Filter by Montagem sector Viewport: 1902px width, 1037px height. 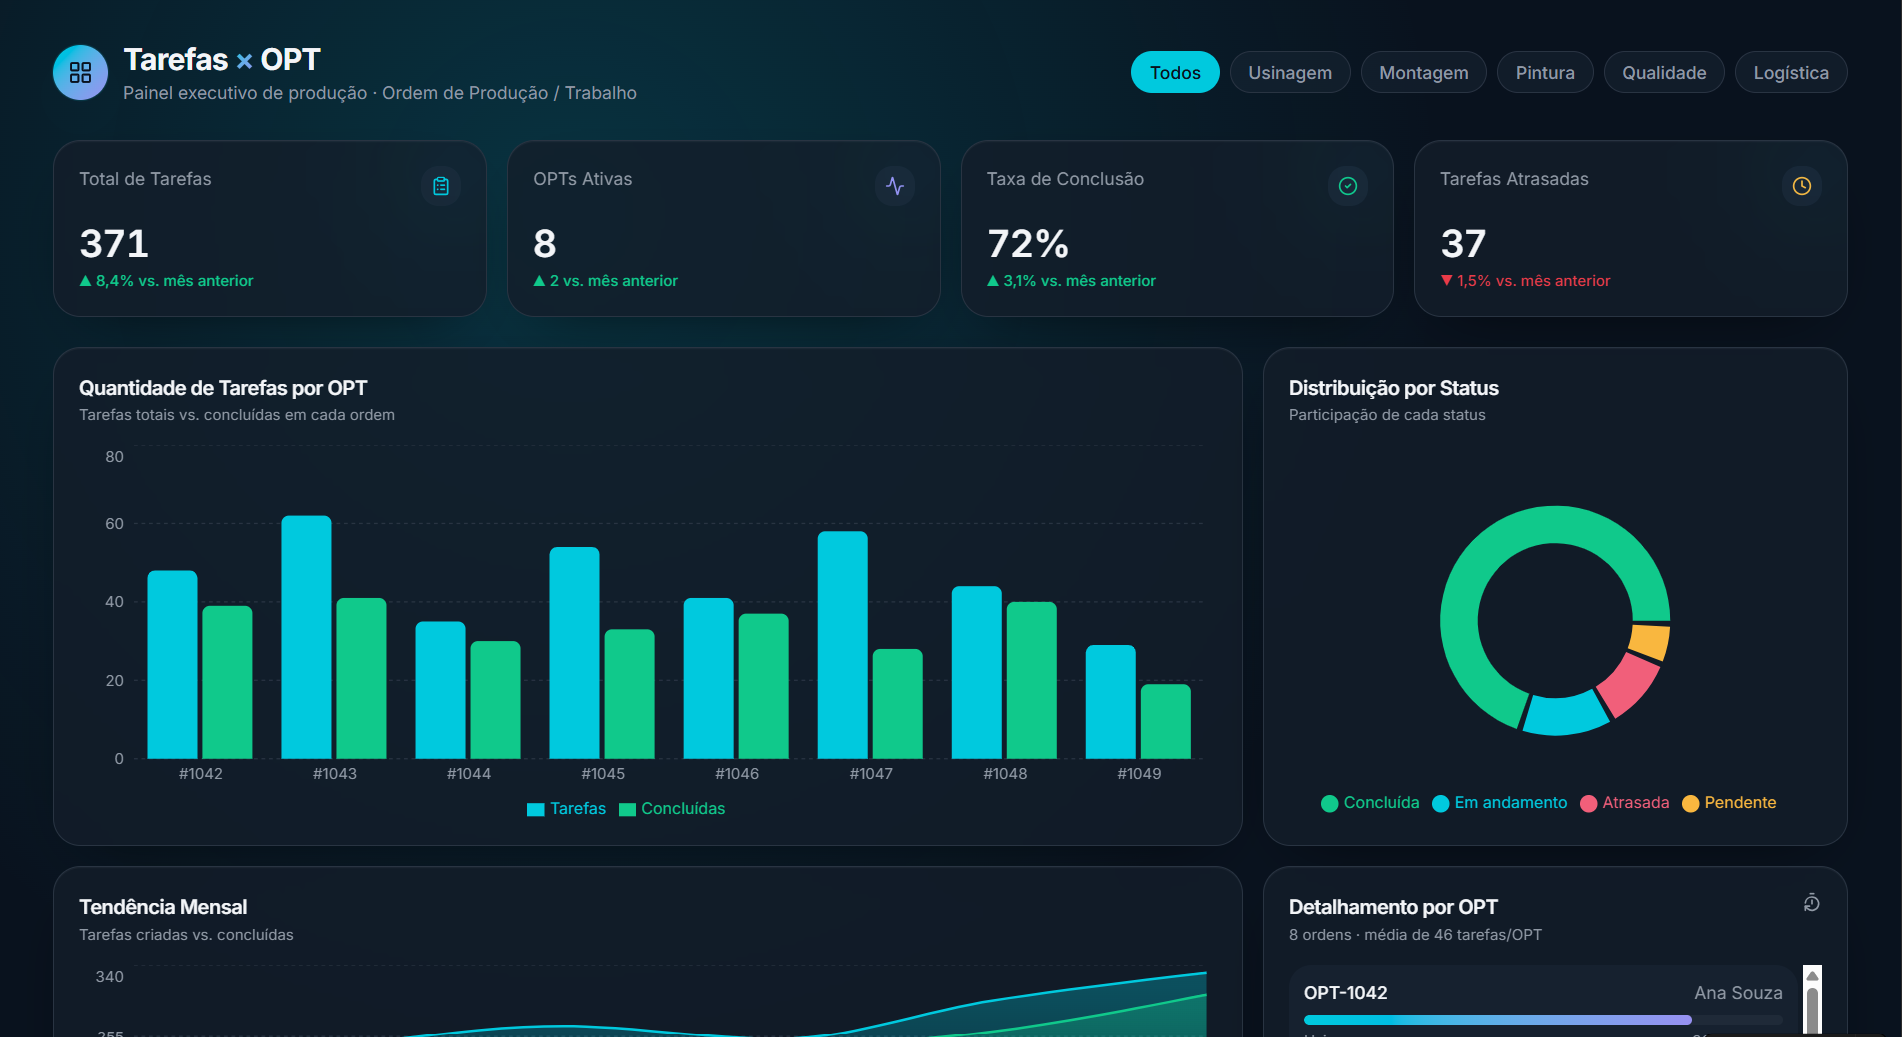[x=1424, y=72]
